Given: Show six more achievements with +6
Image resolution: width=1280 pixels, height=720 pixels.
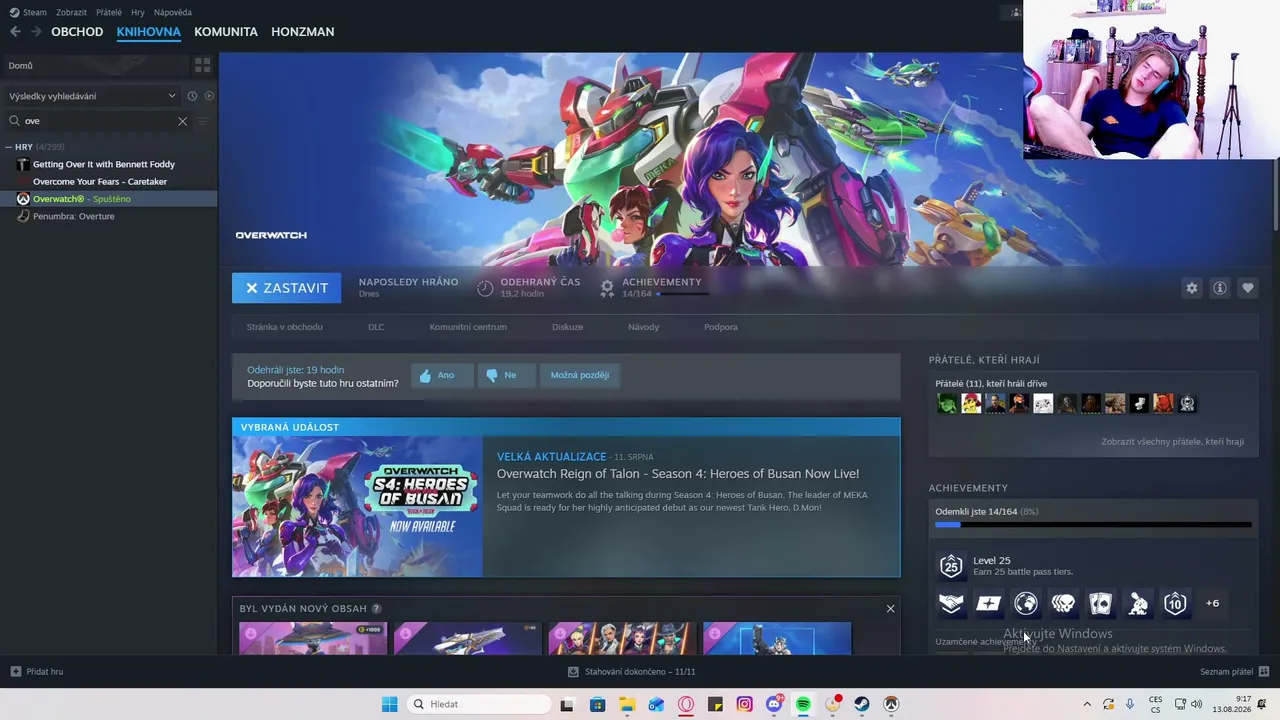Looking at the screenshot, I should pyautogui.click(x=1212, y=603).
